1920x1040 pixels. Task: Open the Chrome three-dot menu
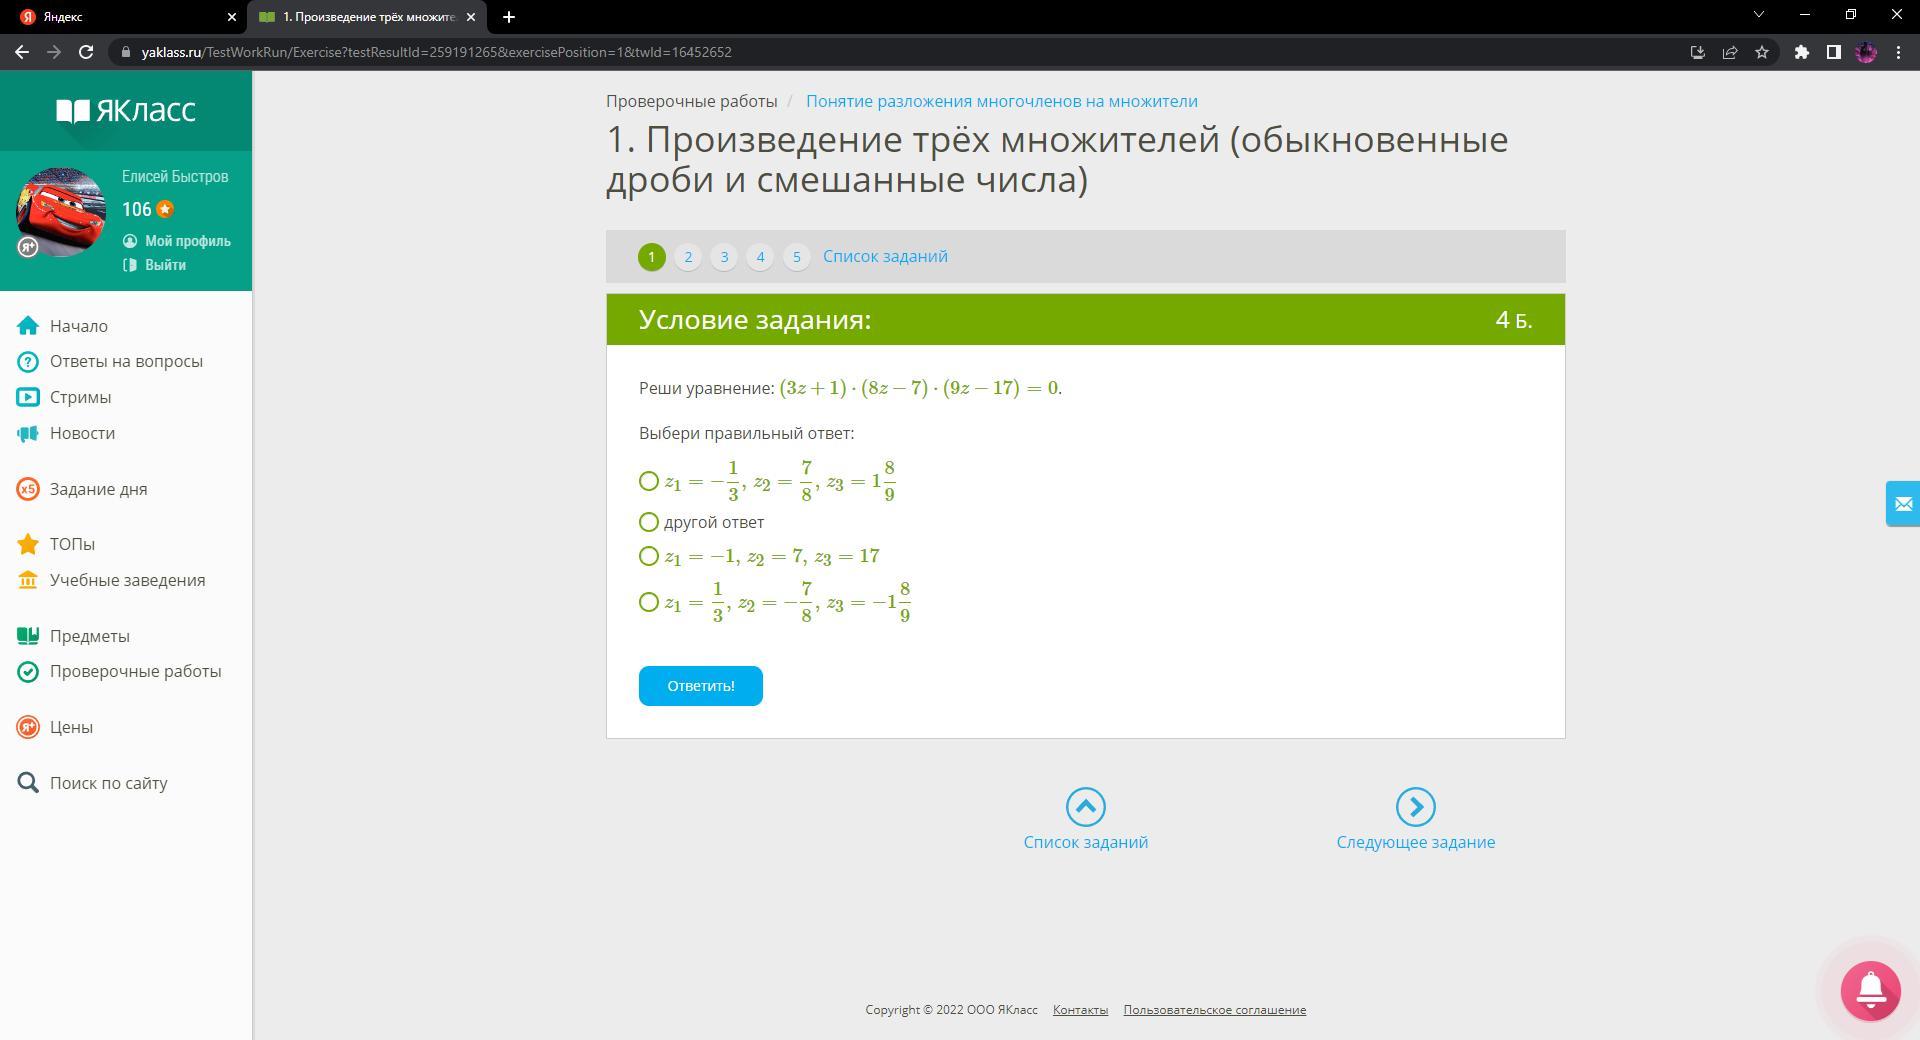1898,52
